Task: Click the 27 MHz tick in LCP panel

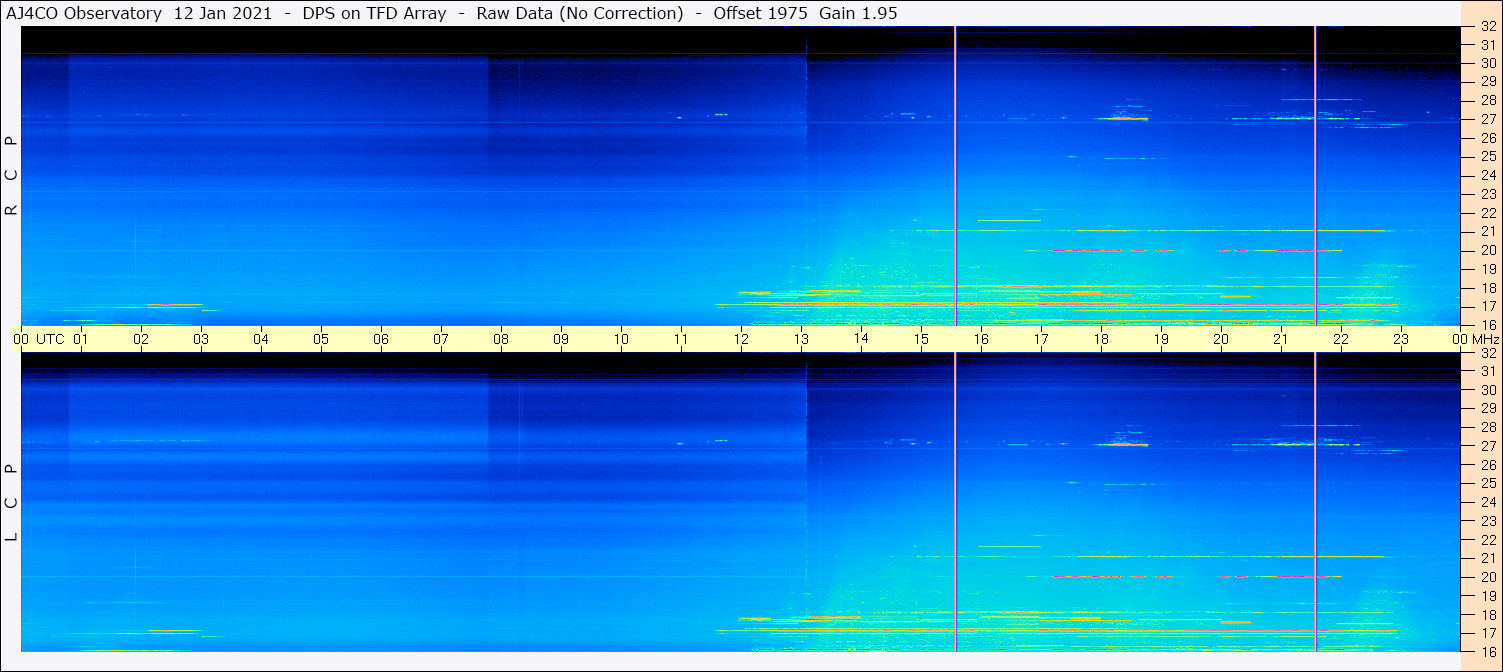Action: coord(1488,446)
